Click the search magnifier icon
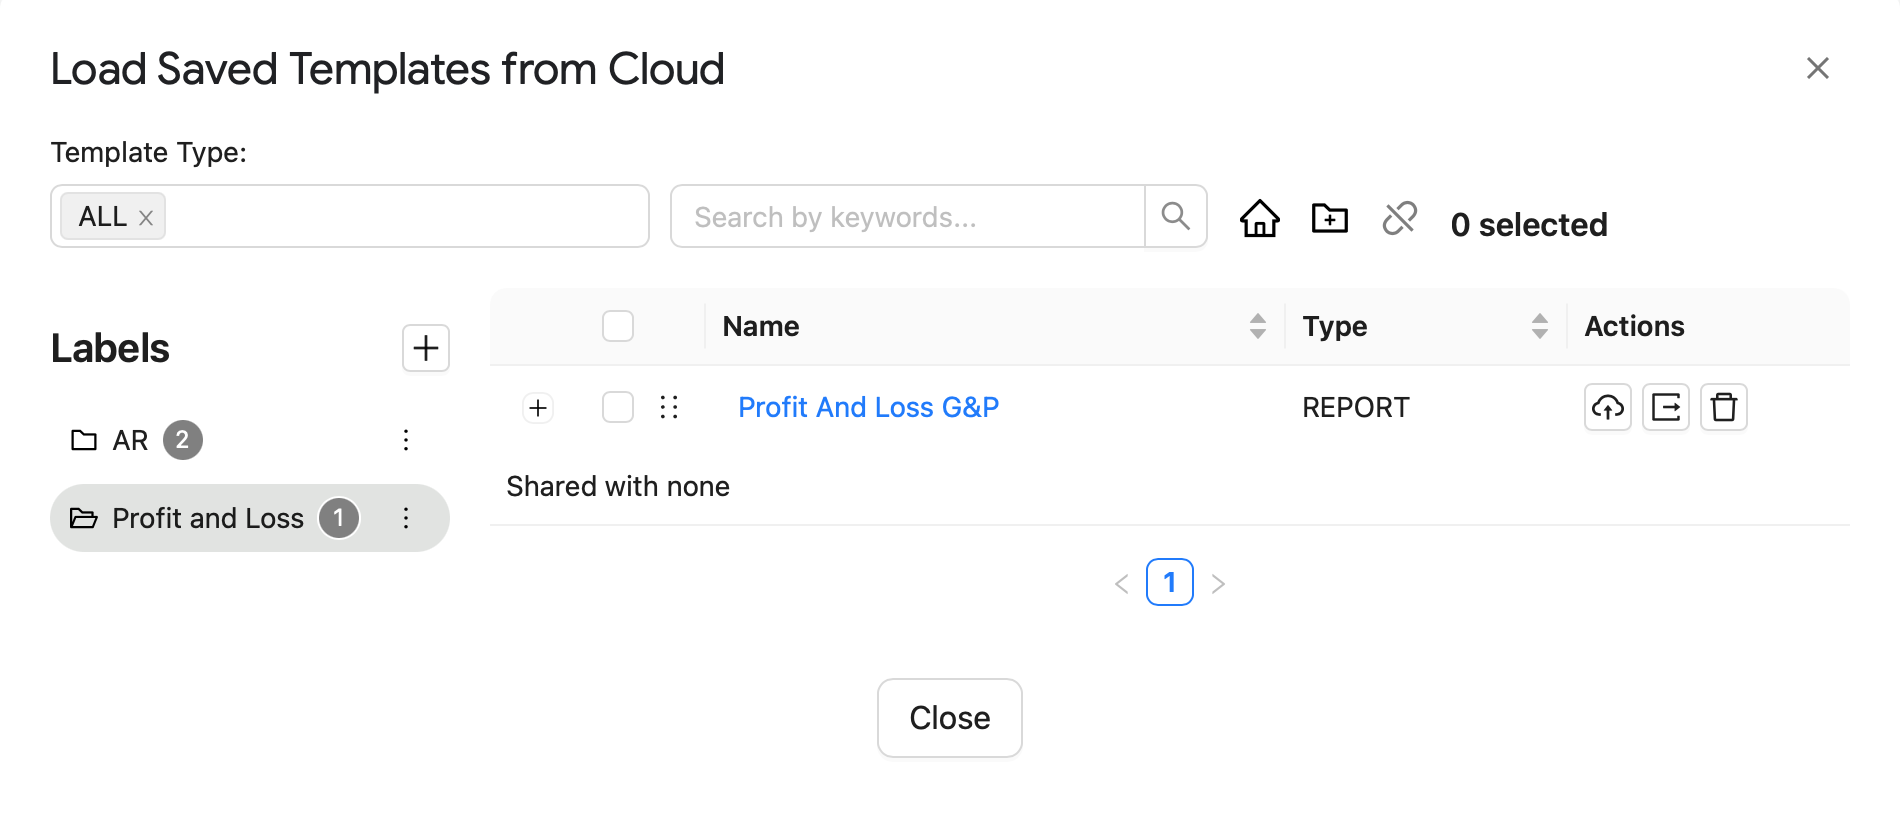 pos(1176,216)
